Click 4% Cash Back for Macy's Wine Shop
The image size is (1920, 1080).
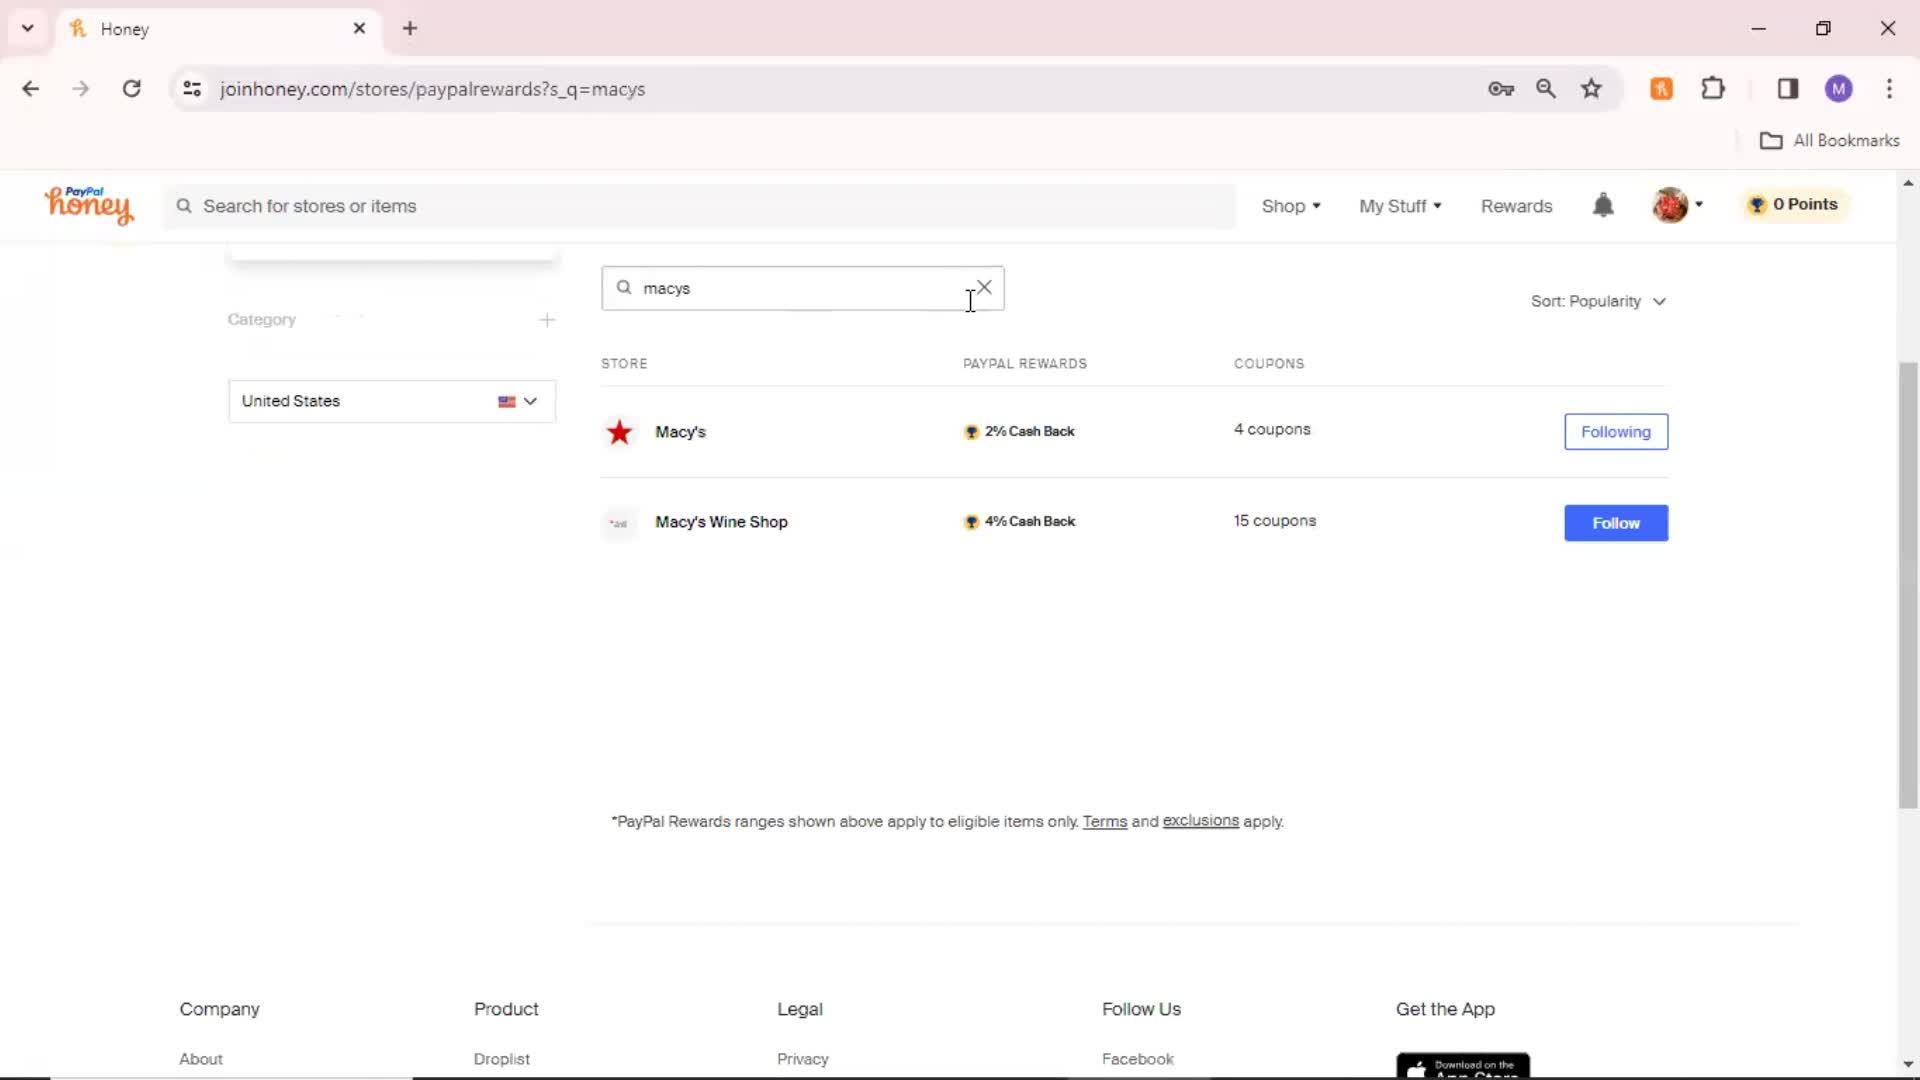(1019, 521)
